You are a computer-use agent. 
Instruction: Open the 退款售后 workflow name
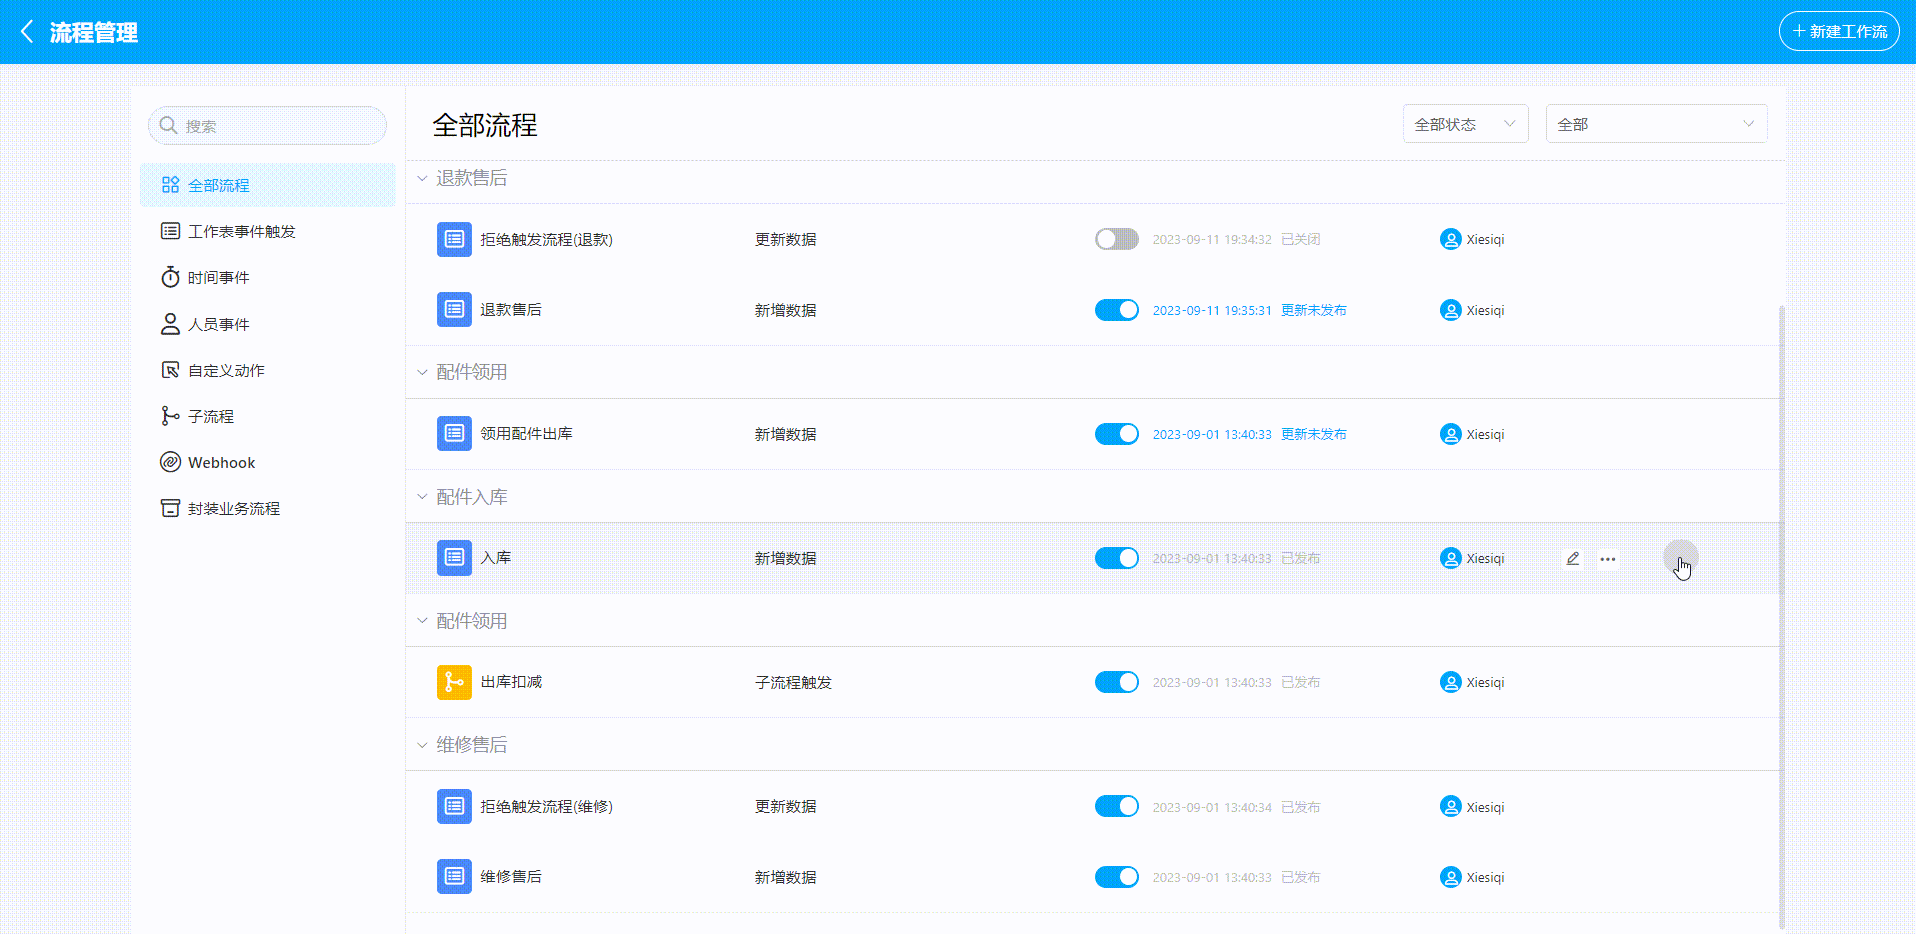click(511, 310)
